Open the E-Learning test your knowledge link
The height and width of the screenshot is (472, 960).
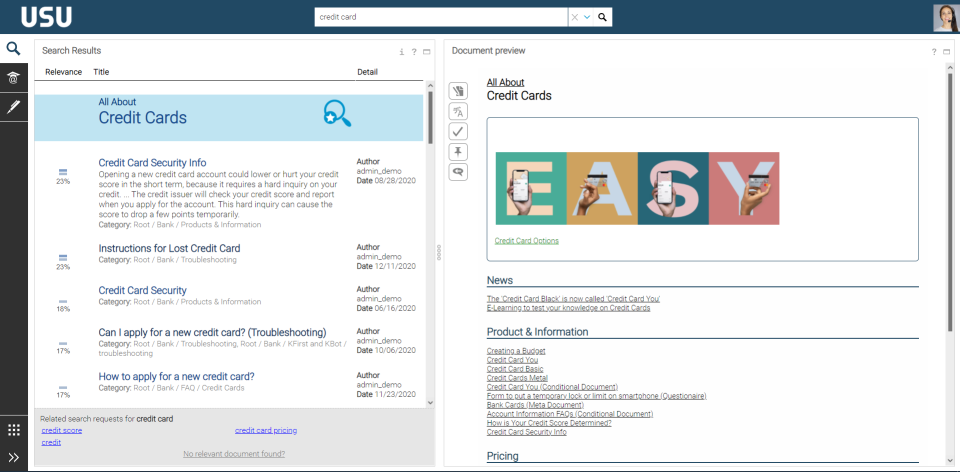pos(568,308)
